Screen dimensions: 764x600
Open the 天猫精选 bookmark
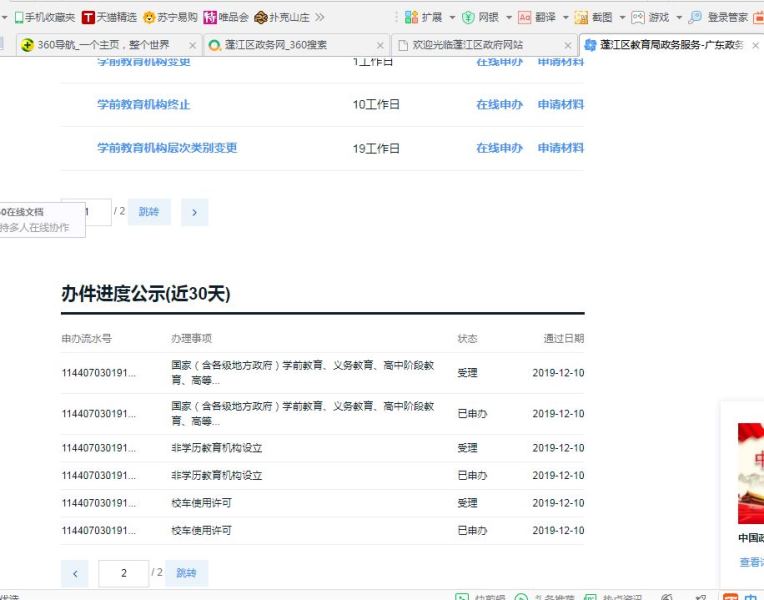110,18
